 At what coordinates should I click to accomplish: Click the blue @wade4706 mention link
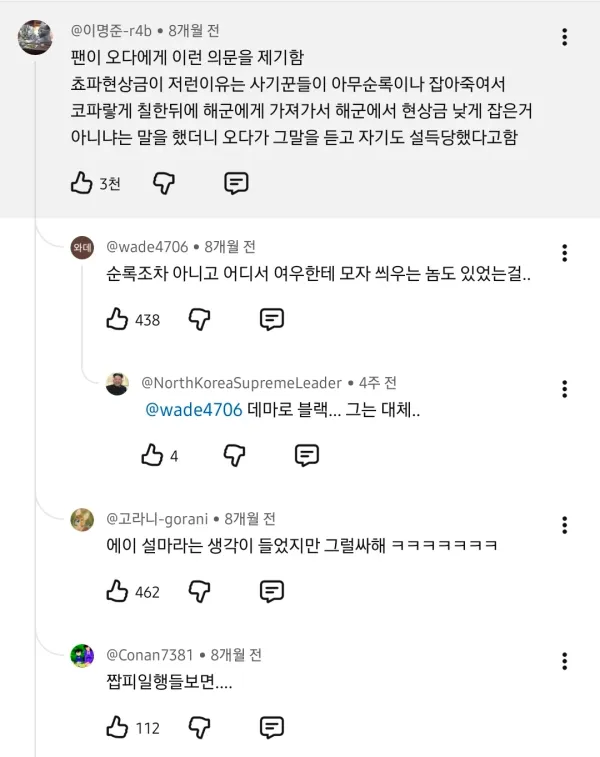pos(194,410)
